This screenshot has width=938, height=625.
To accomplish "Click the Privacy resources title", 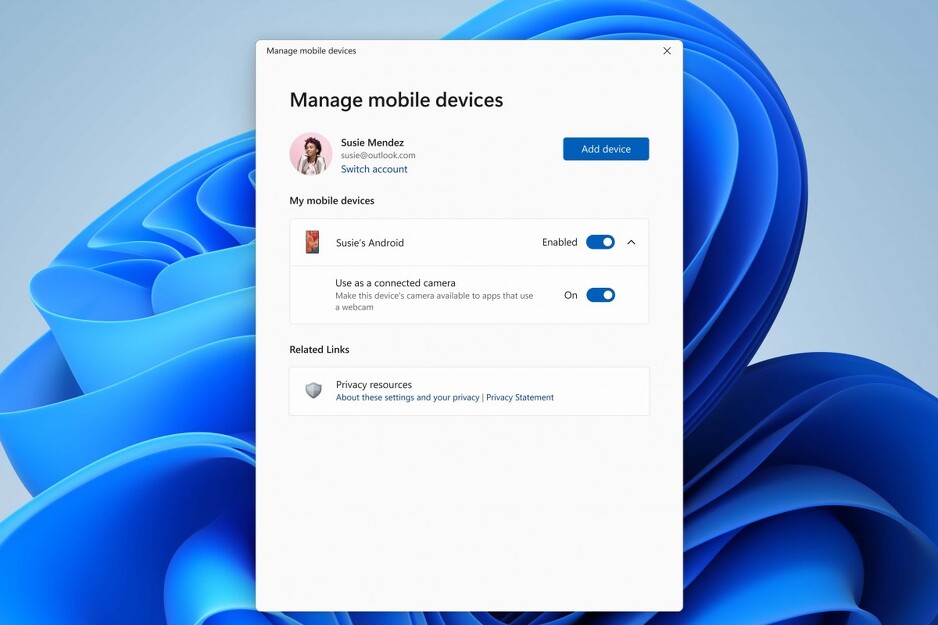I will click(374, 385).
